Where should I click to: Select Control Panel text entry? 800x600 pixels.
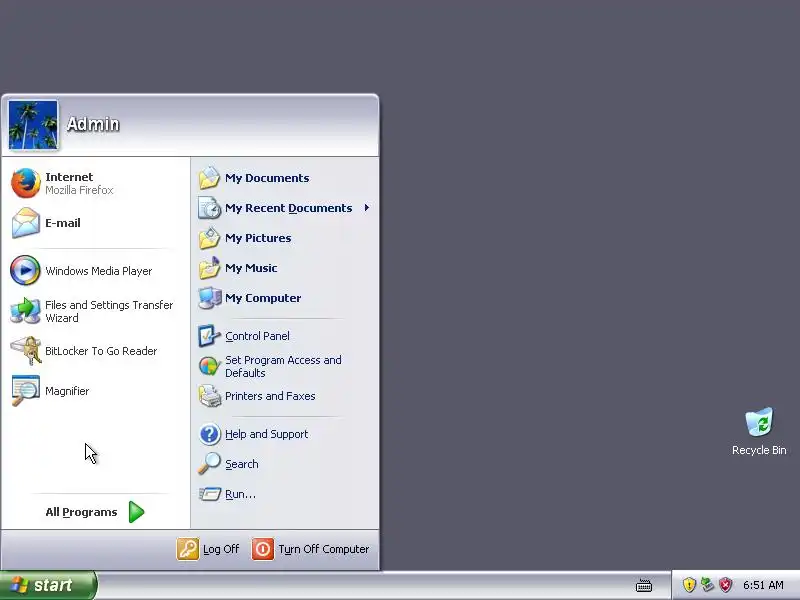pyautogui.click(x=257, y=336)
